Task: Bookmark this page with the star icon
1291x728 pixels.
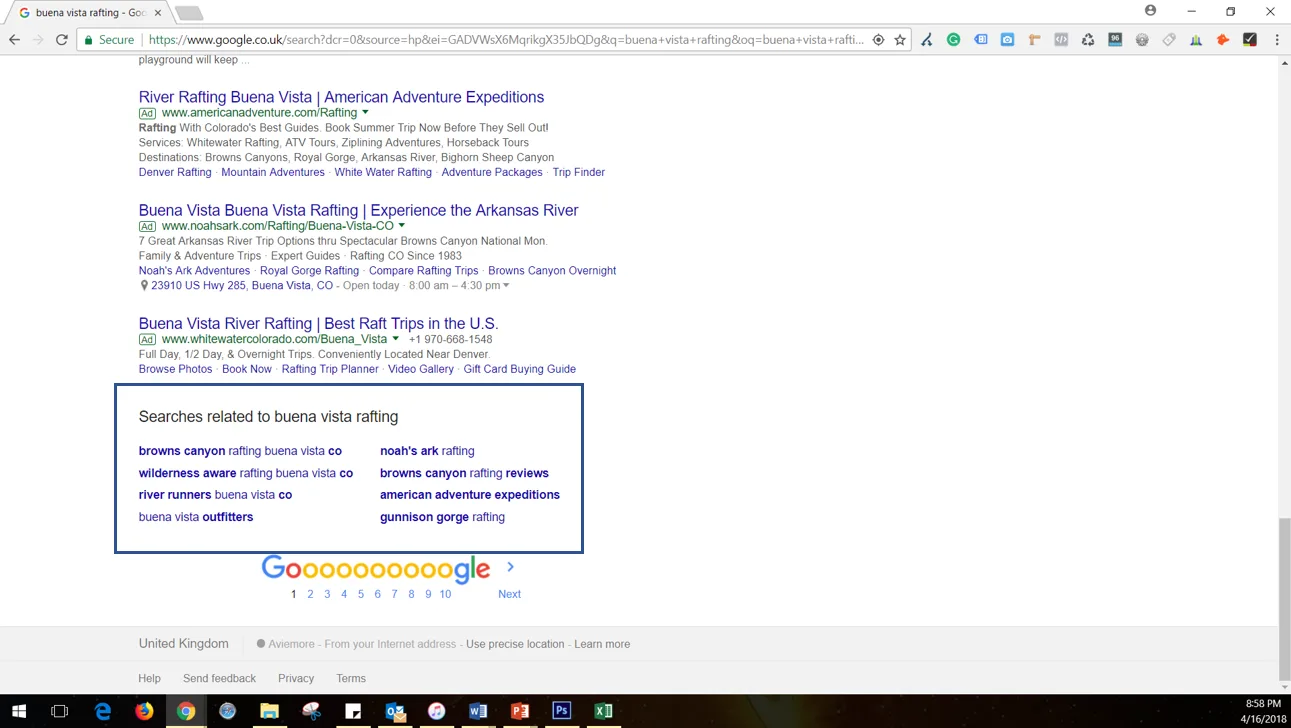Action: (899, 39)
